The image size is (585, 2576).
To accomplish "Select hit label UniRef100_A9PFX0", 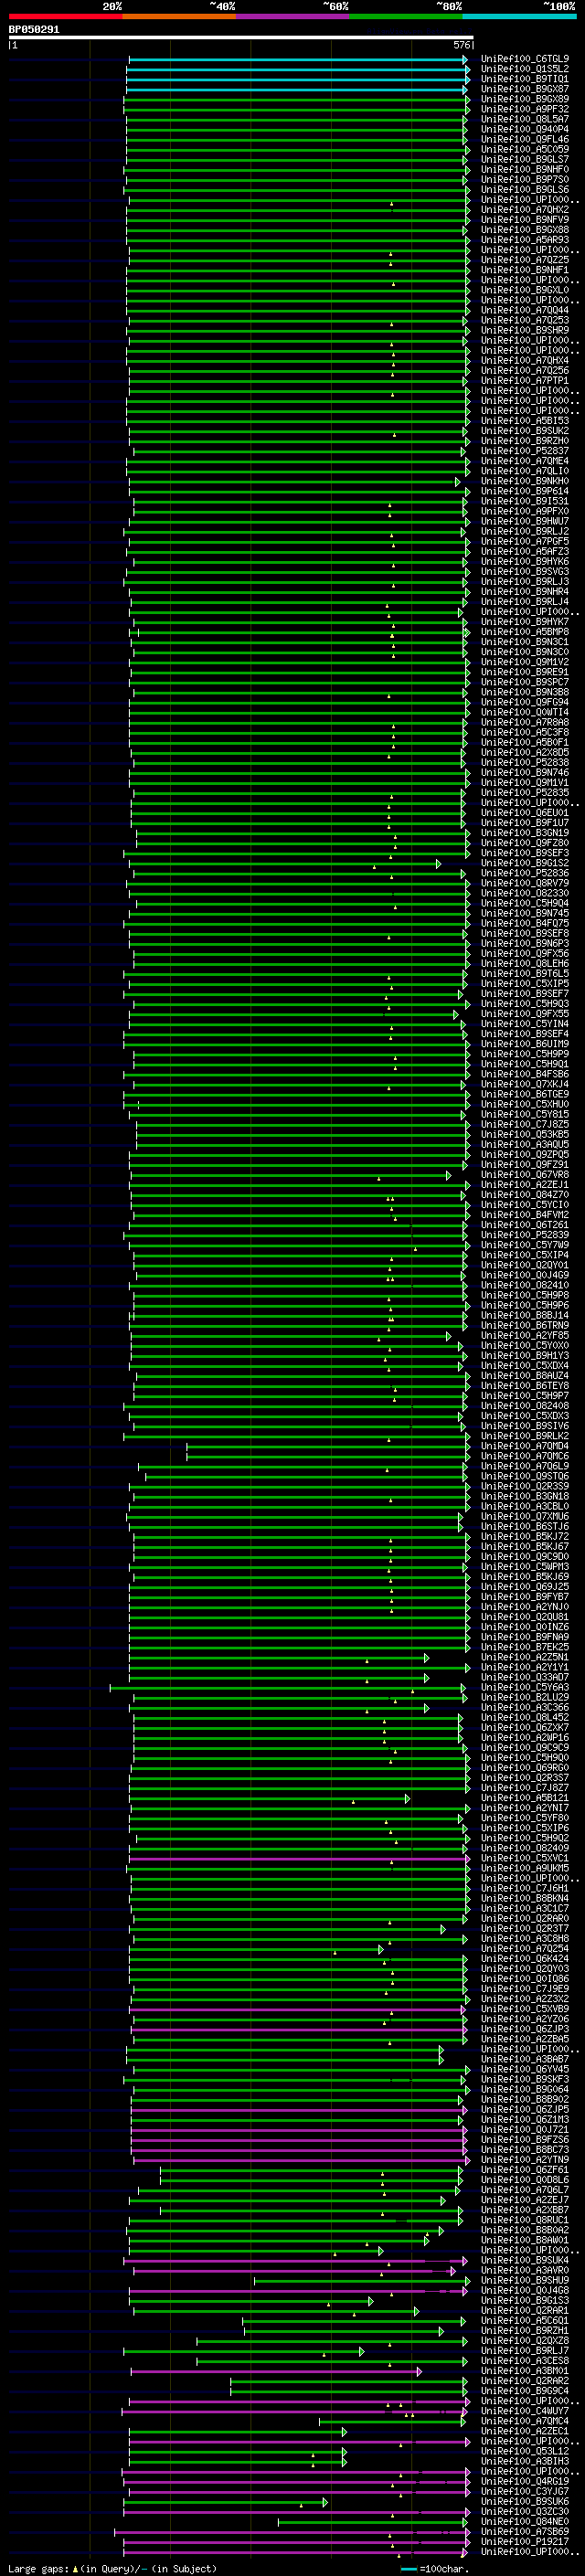I will tap(525, 511).
